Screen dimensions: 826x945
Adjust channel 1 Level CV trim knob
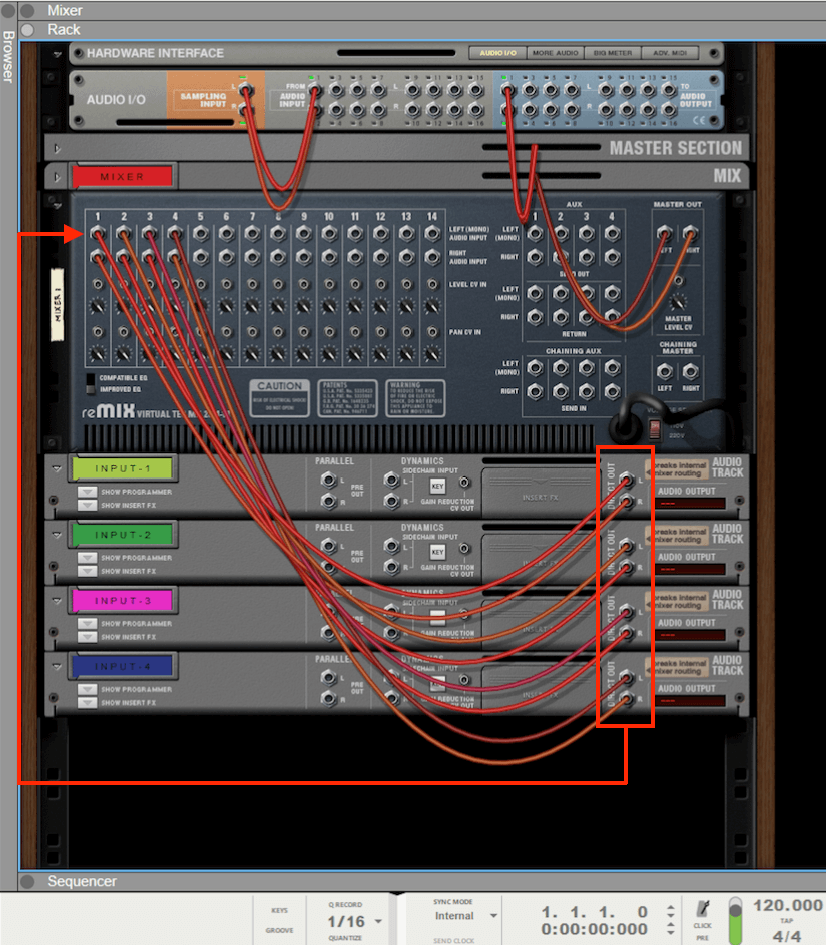click(98, 306)
